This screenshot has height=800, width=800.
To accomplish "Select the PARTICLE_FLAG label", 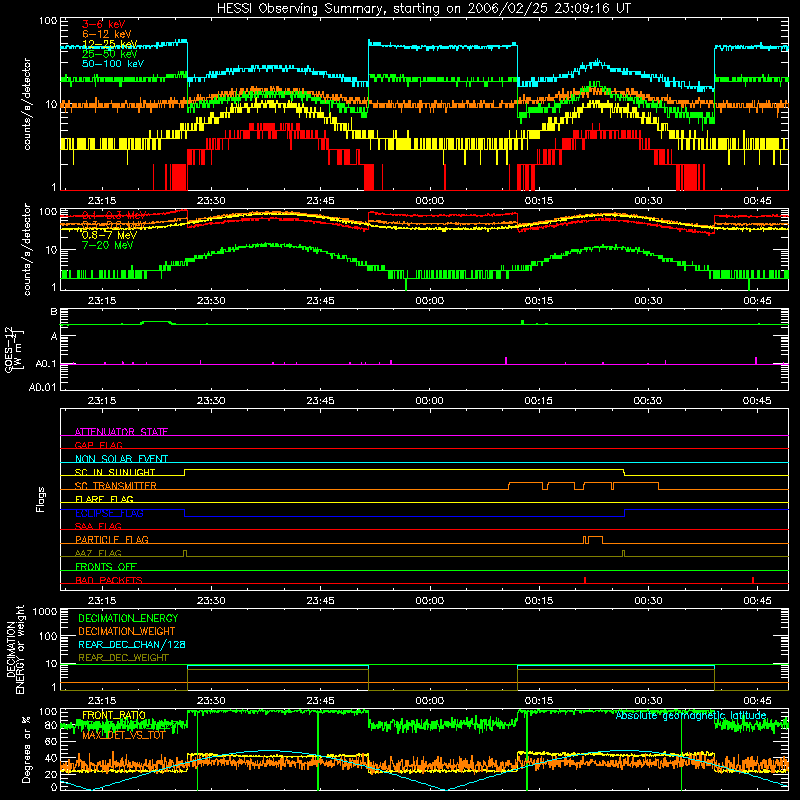I will tap(112, 539).
